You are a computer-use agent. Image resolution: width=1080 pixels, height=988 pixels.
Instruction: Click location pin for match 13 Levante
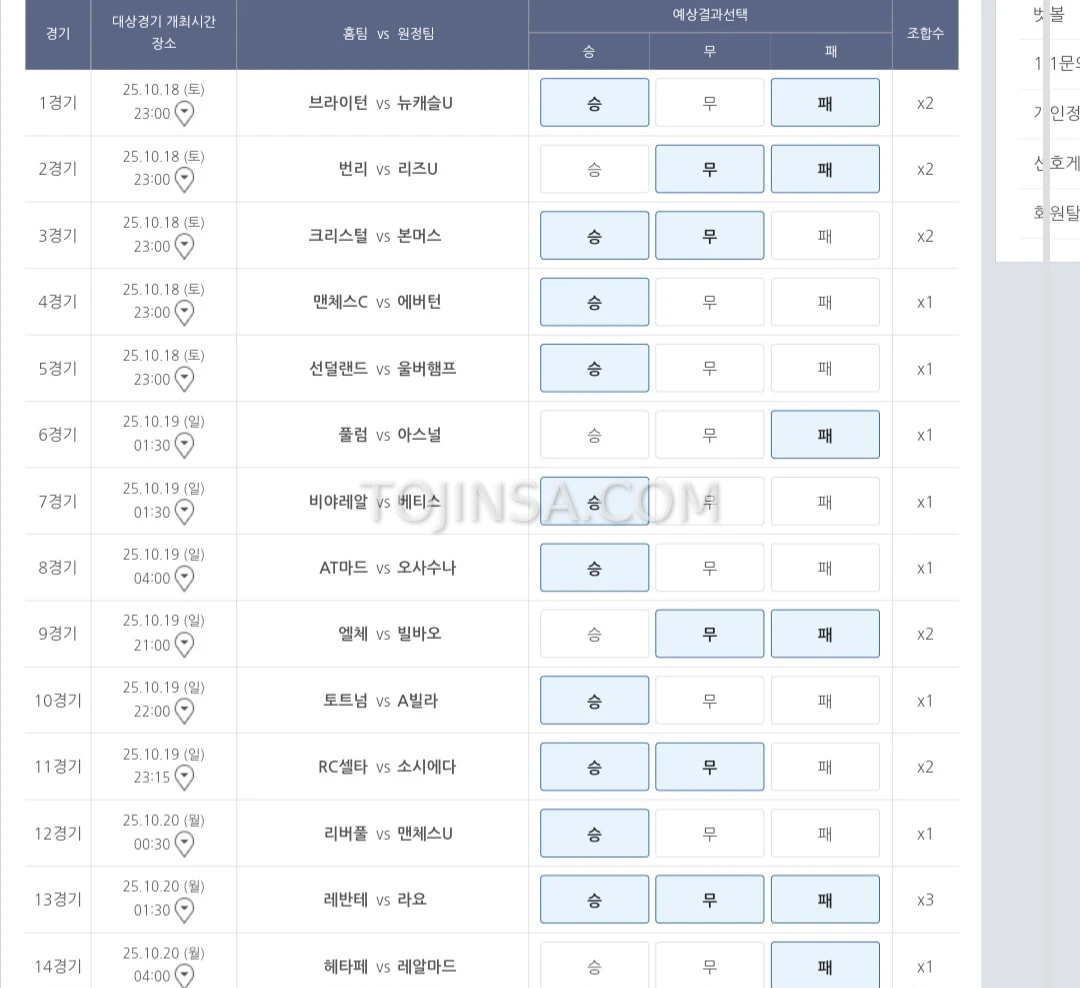pos(185,911)
